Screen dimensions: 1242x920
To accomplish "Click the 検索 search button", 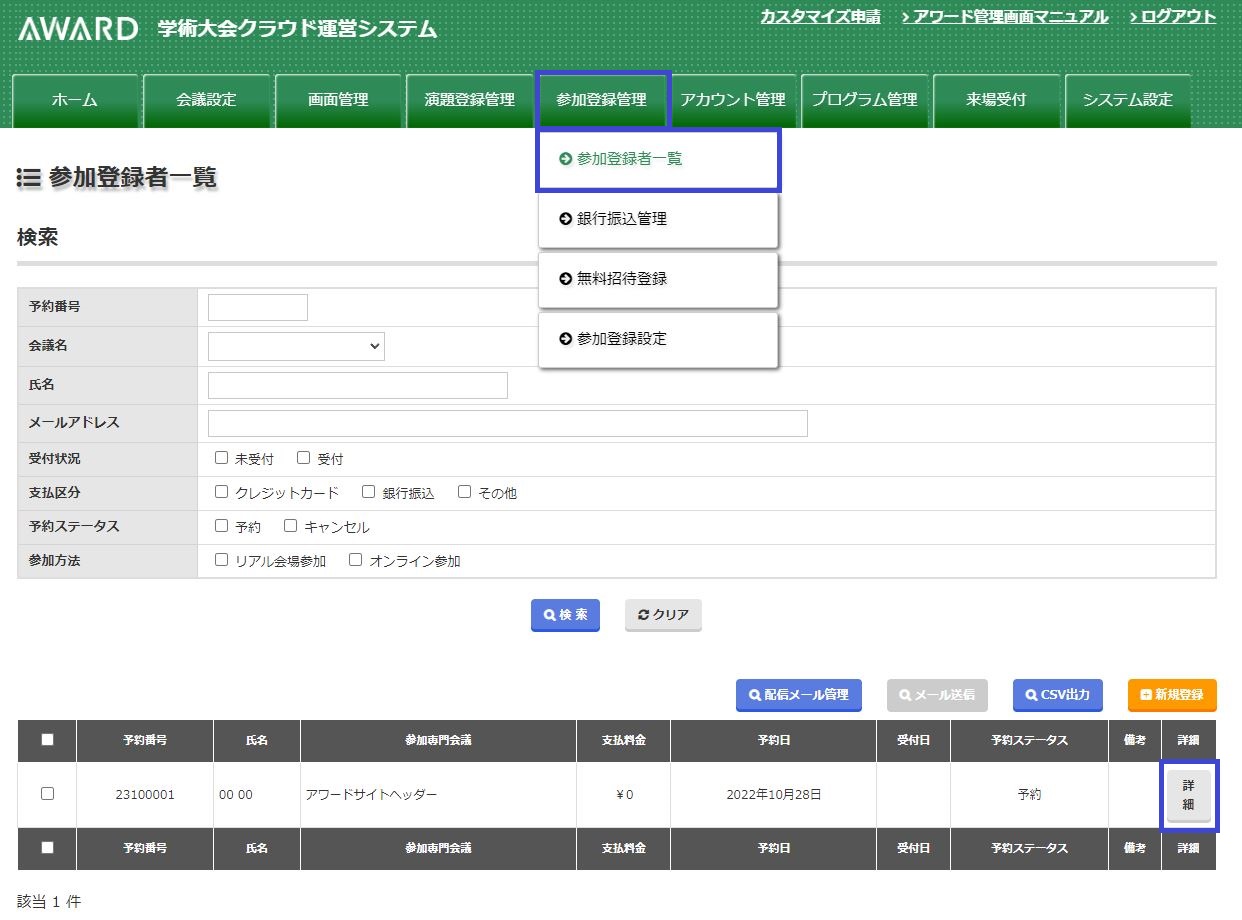I will click(x=565, y=615).
